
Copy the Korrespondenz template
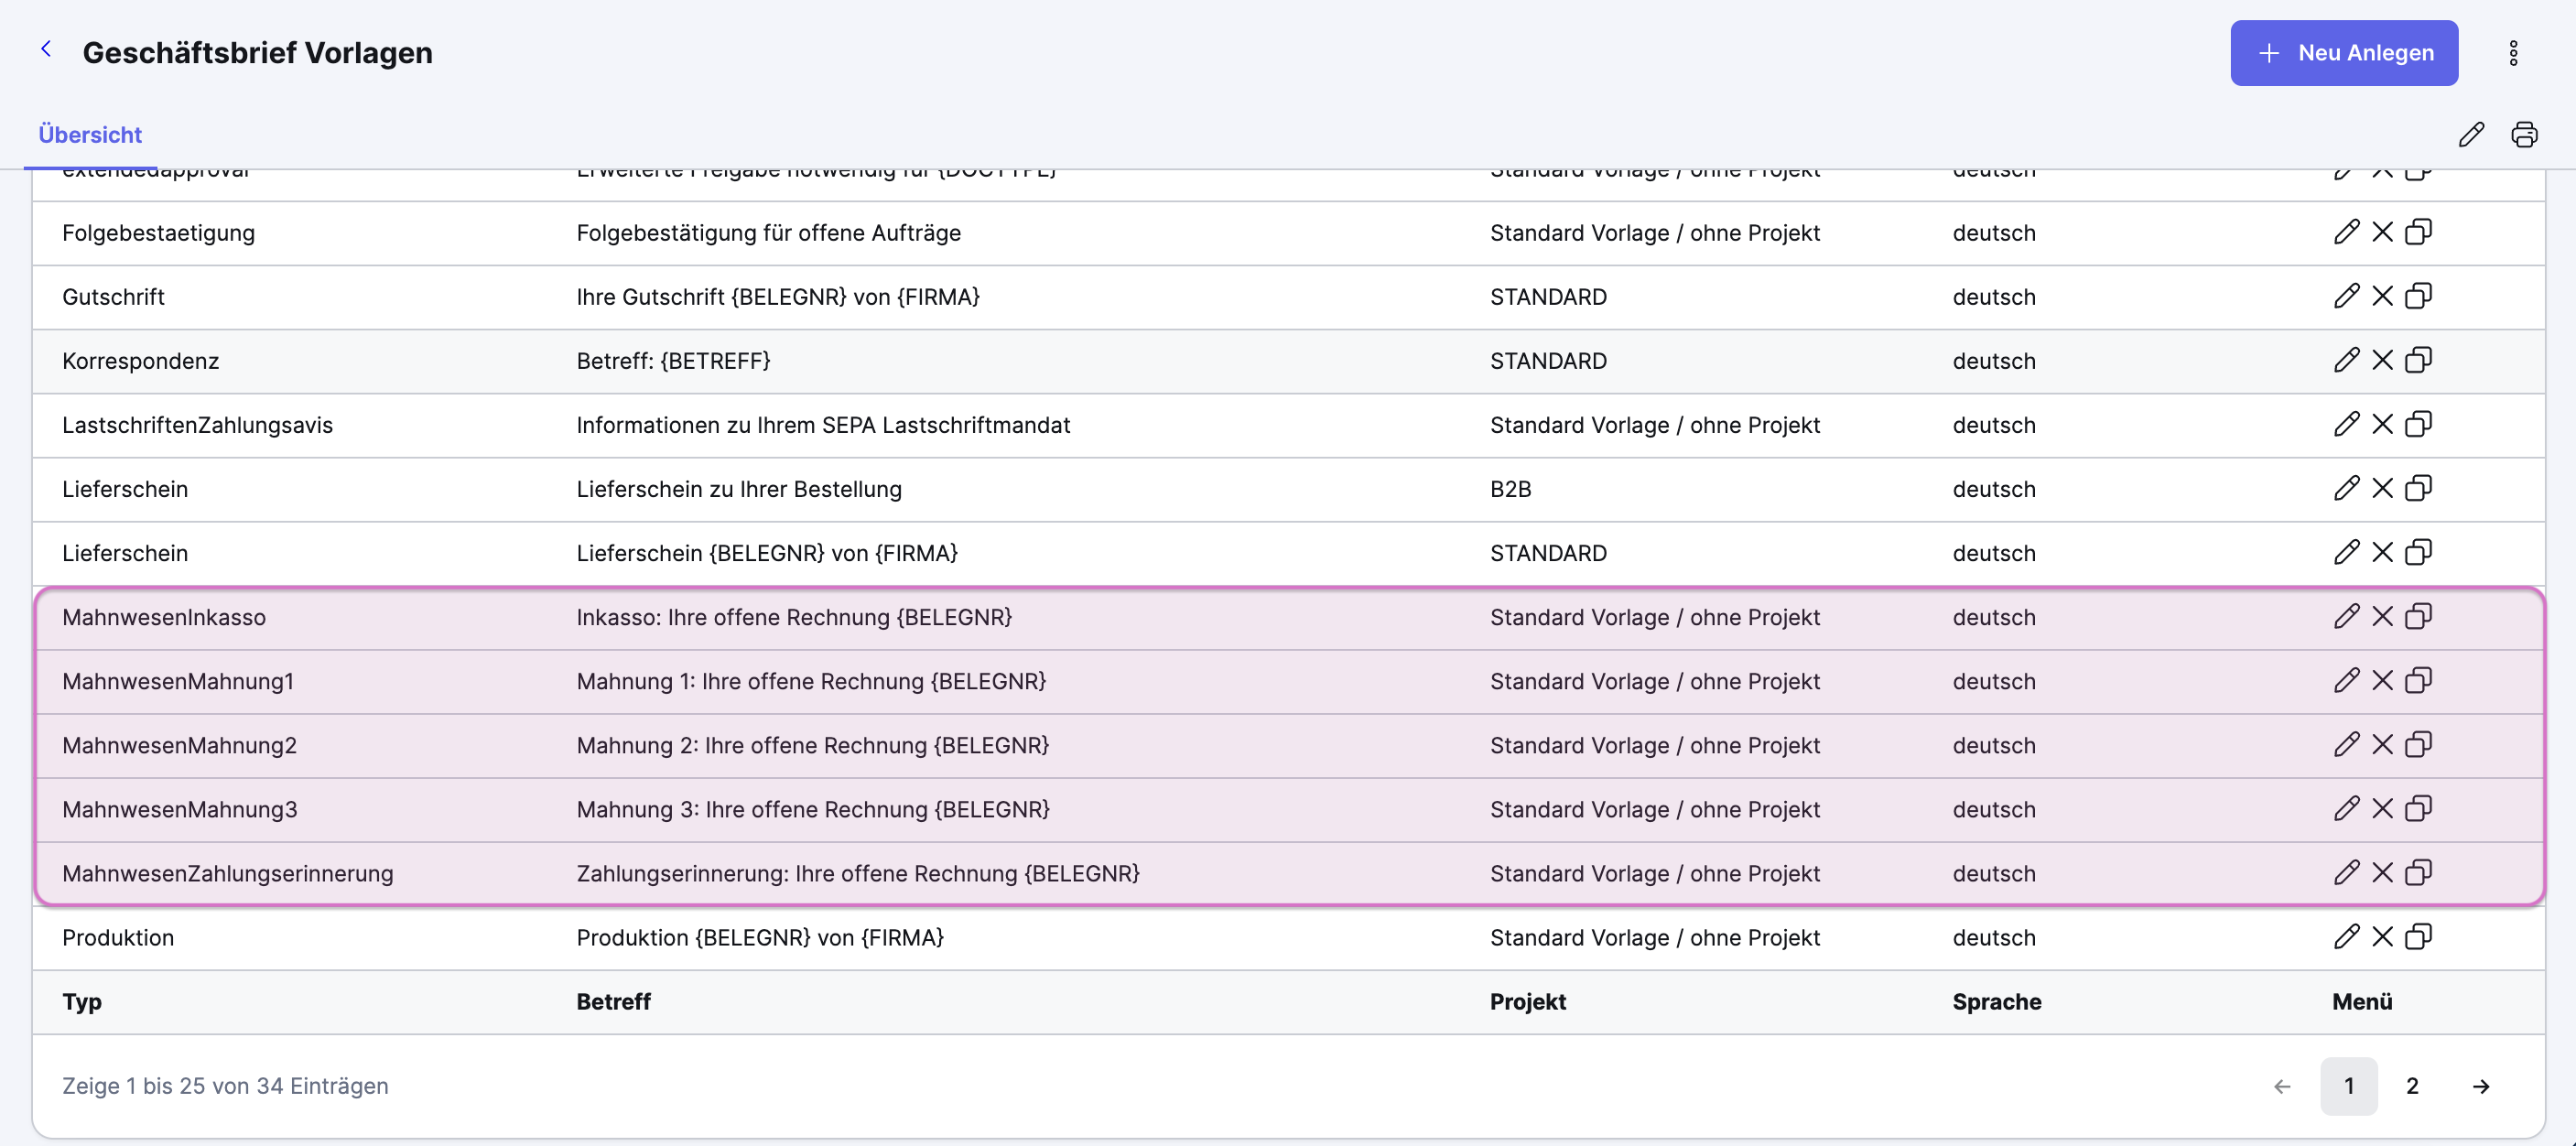coord(2418,360)
